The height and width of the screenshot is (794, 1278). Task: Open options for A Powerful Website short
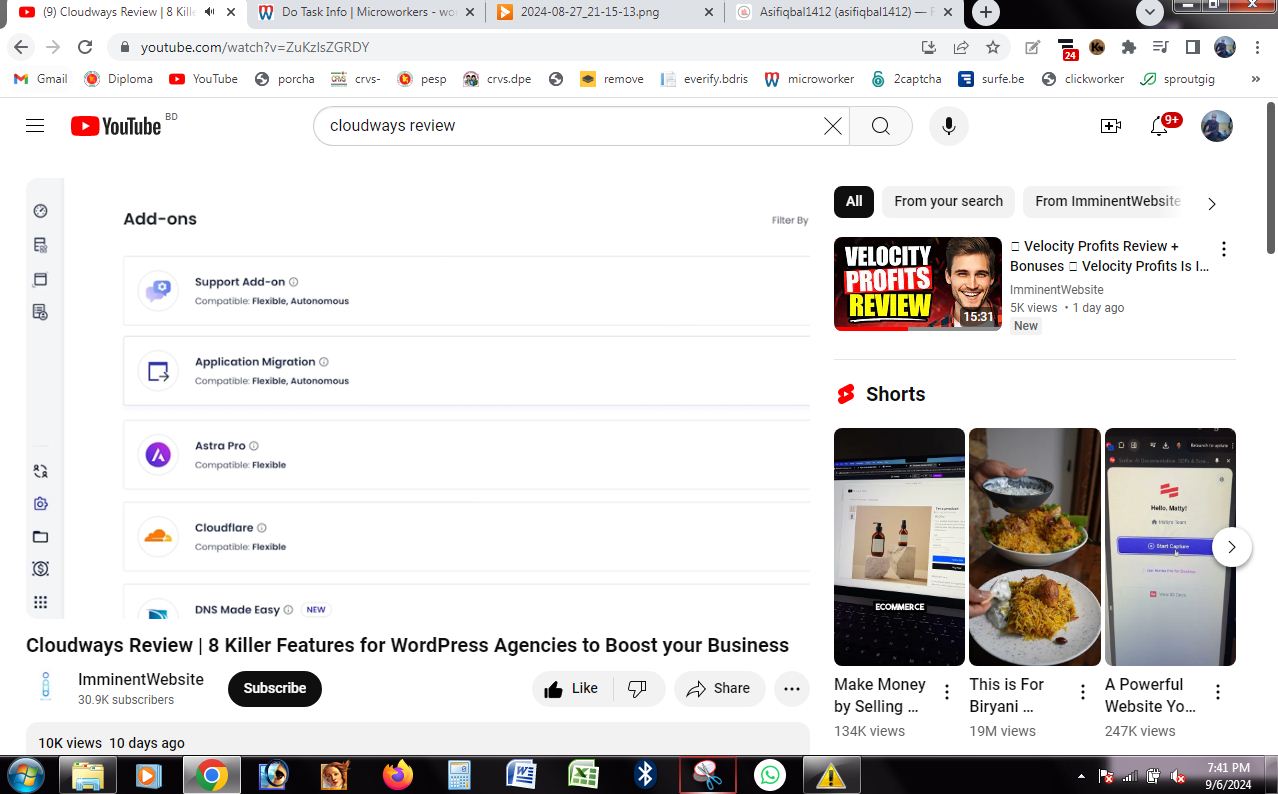1218,692
